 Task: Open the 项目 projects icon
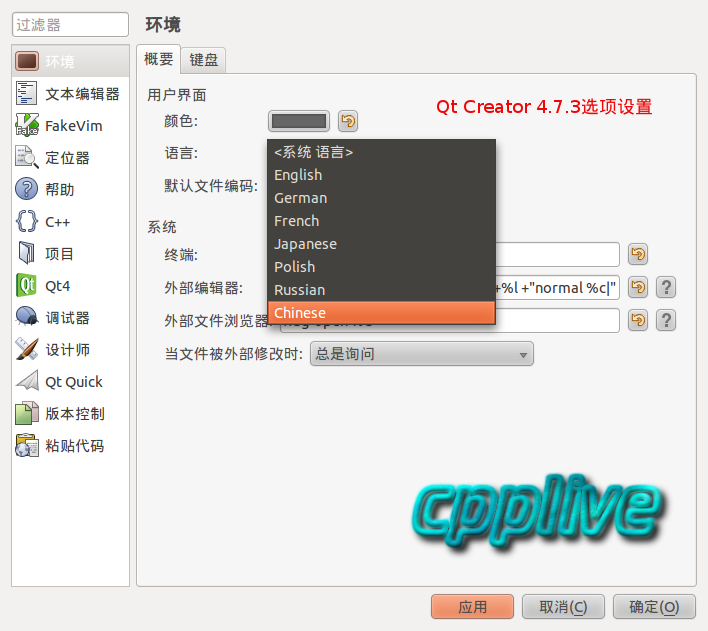click(x=27, y=253)
